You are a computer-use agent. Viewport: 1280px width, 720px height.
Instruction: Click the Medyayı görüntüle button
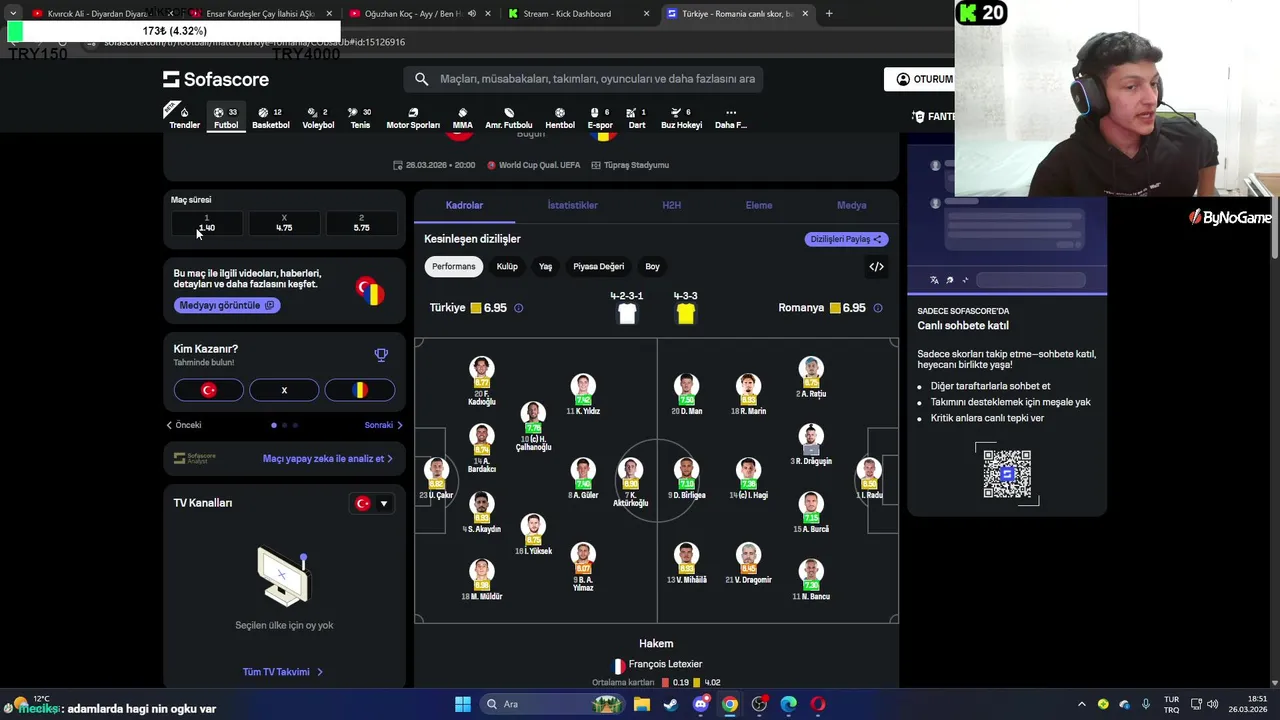(227, 305)
